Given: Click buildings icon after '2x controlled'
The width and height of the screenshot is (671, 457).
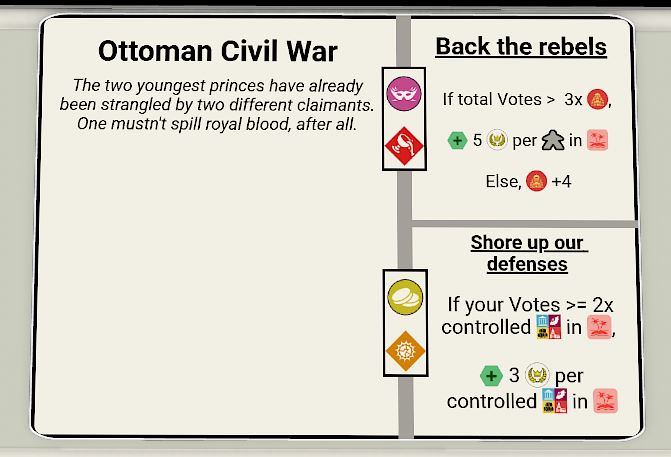Looking at the screenshot, I should tap(550, 327).
